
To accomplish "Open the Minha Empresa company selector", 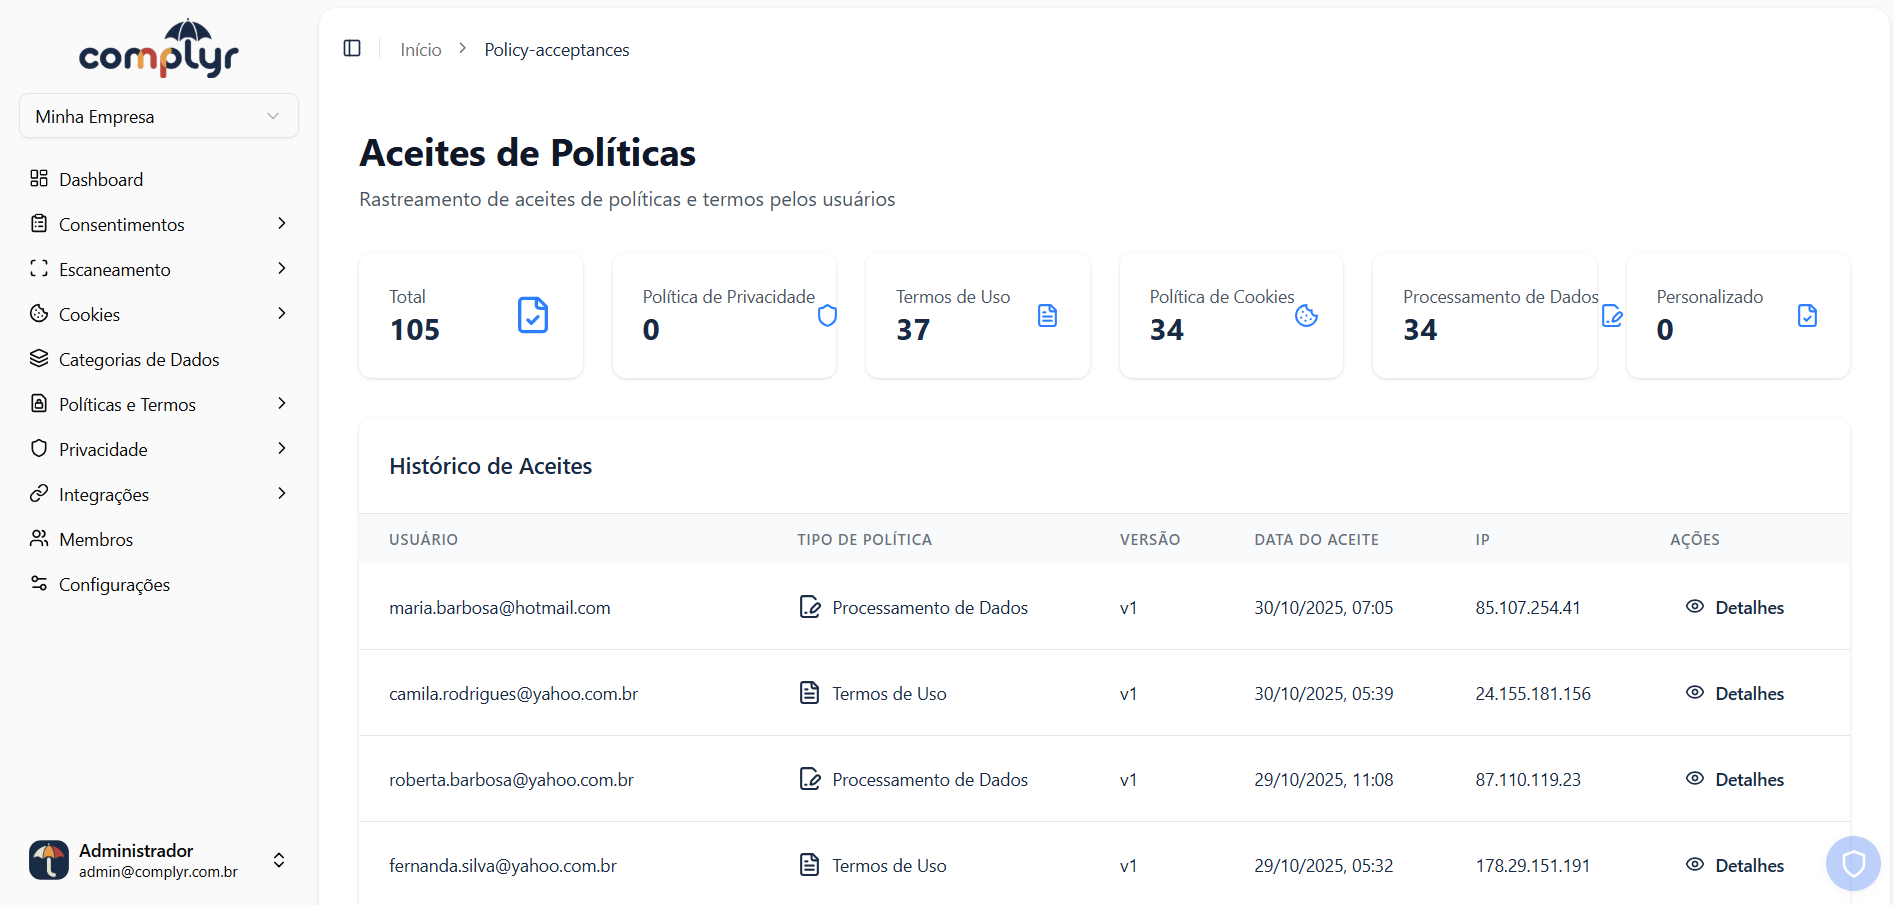I will (x=157, y=116).
